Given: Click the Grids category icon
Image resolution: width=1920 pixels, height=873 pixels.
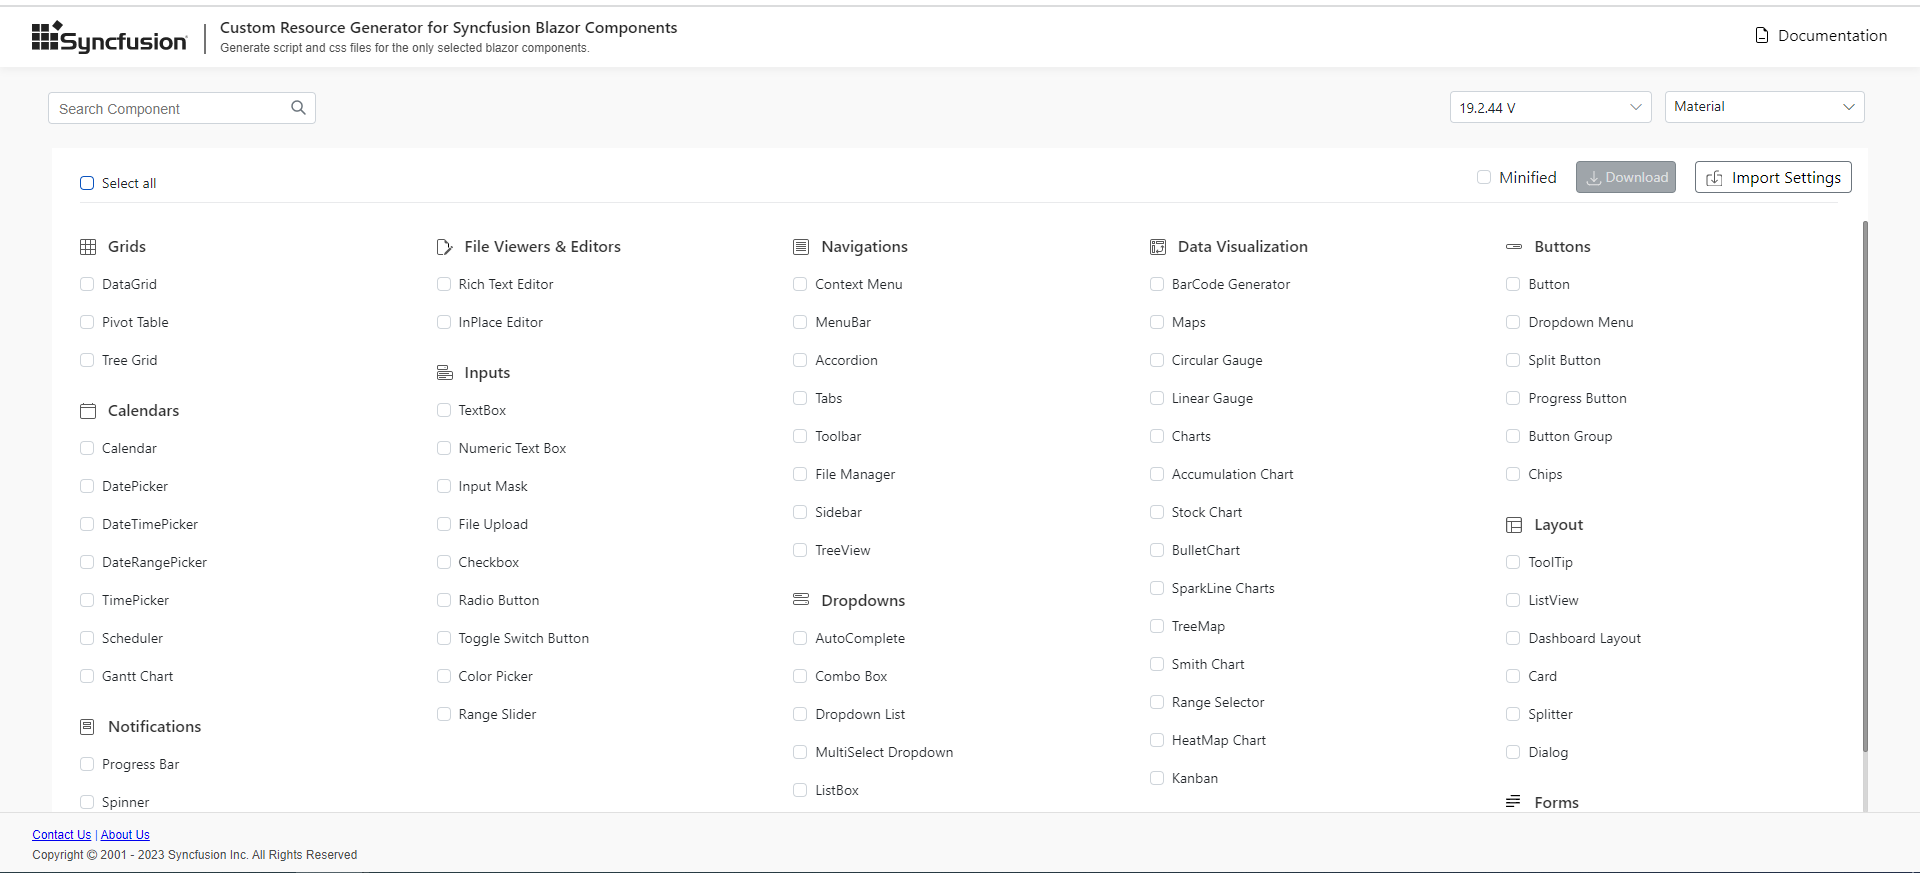Looking at the screenshot, I should (x=88, y=247).
